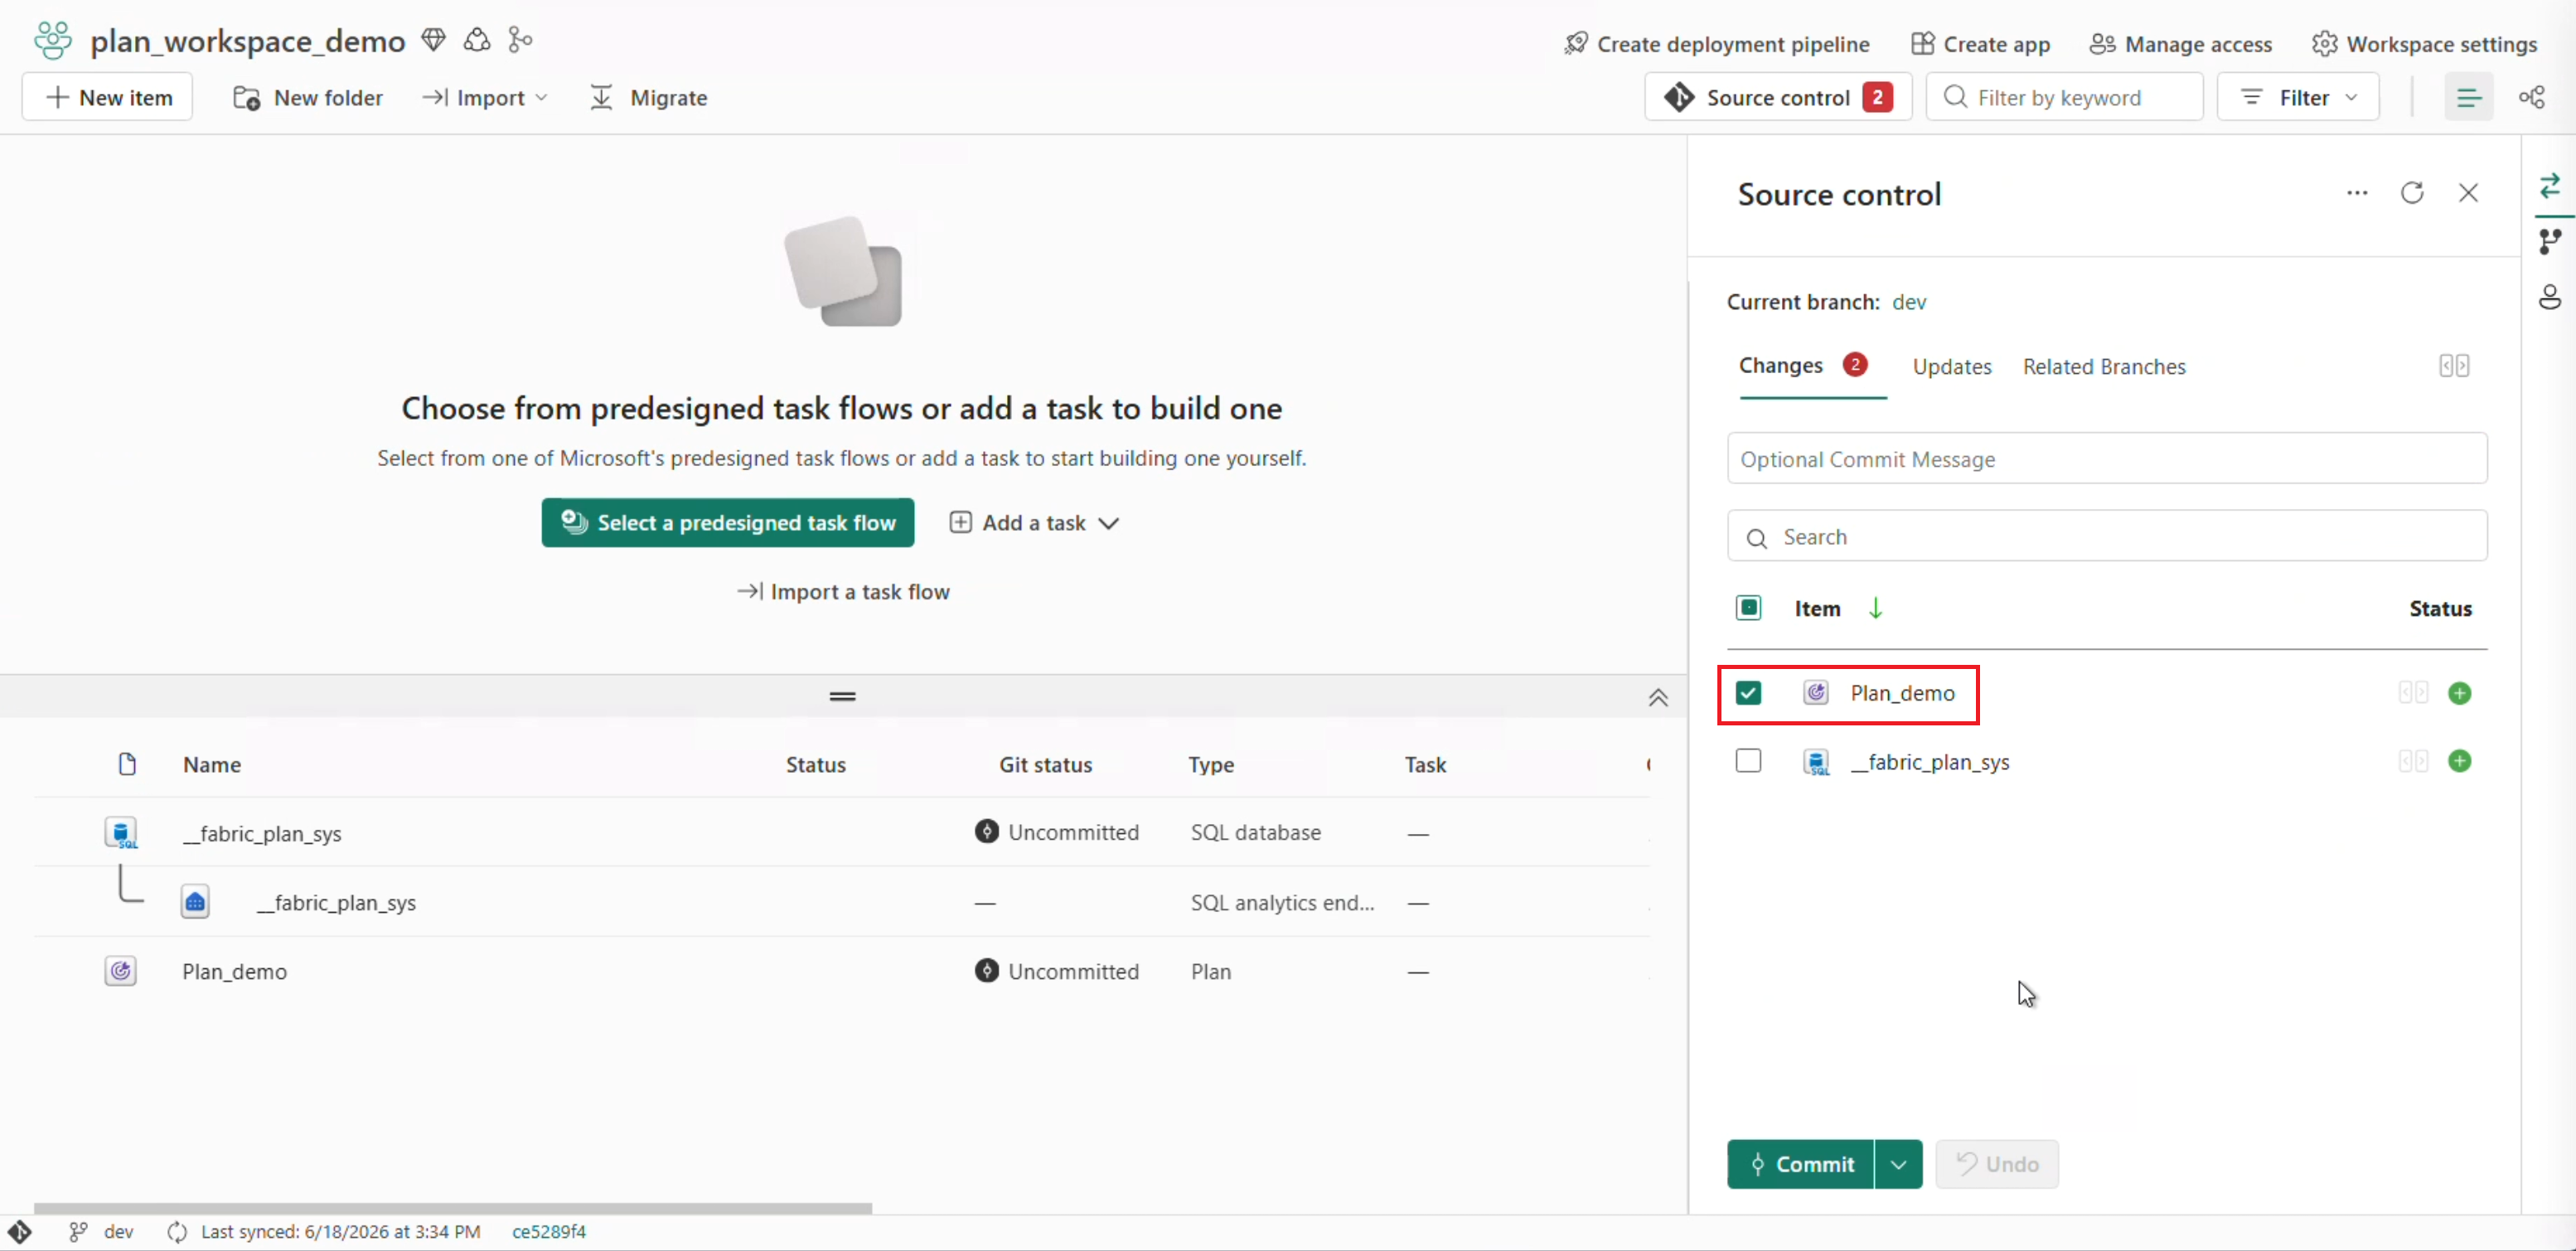Click the dev branch link in Current branch
The image size is (2576, 1251).
pos(1909,302)
